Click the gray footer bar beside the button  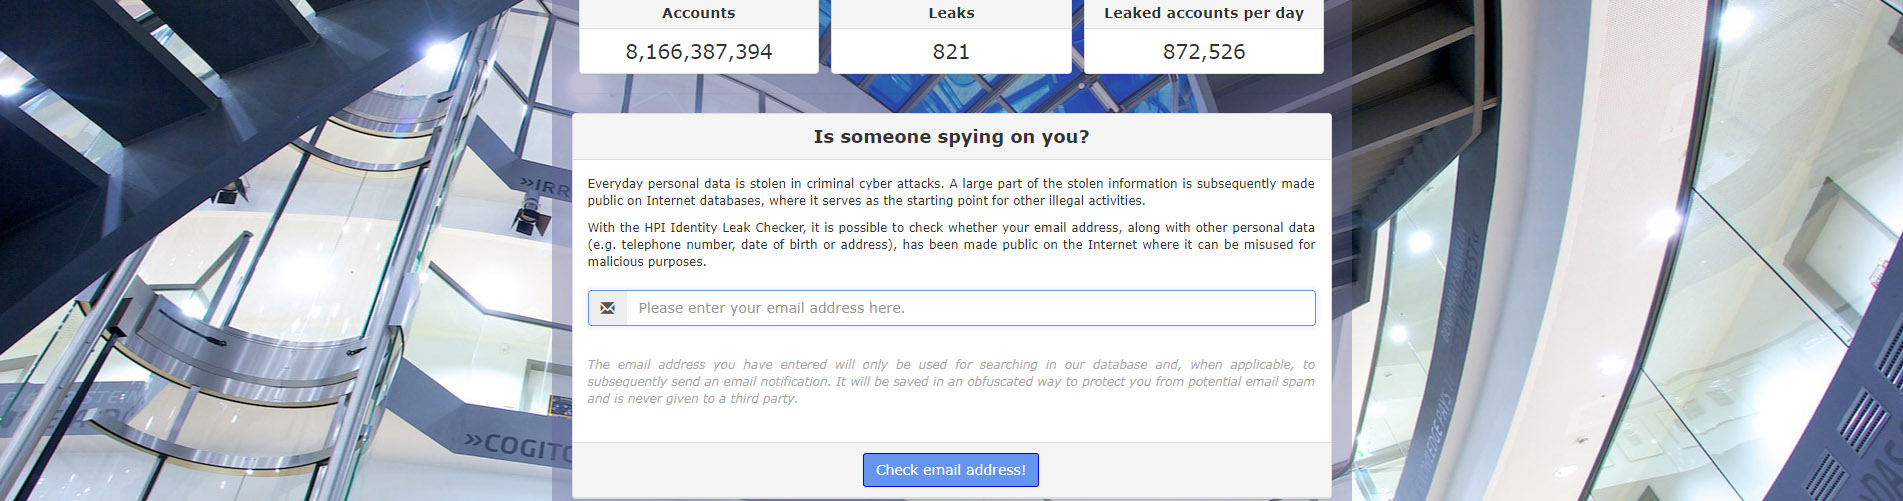(1185, 470)
